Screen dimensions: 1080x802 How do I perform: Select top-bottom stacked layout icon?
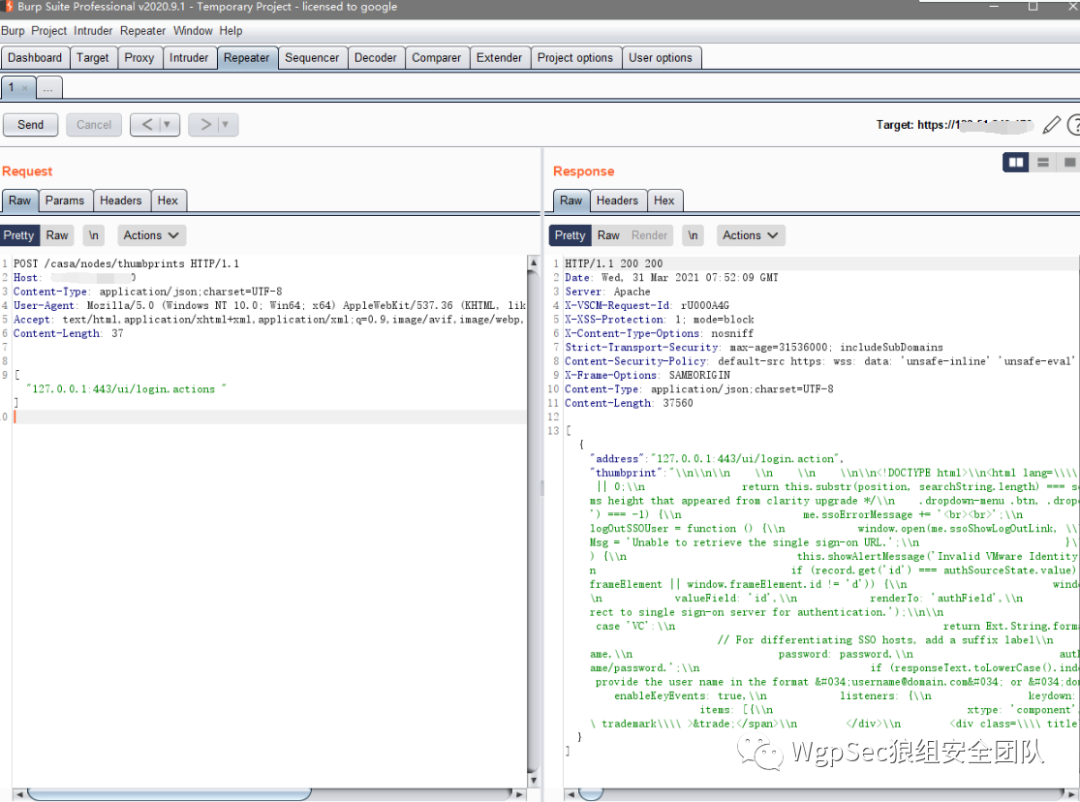(1043, 163)
